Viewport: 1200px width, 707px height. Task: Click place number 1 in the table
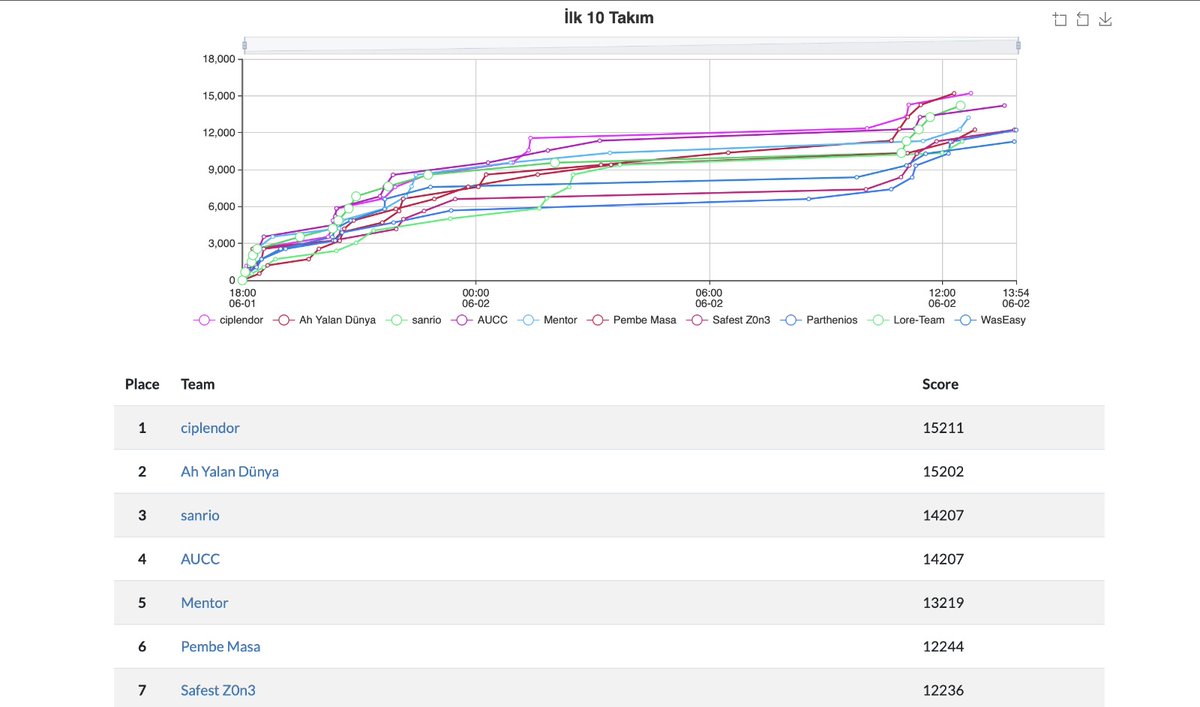coord(142,427)
